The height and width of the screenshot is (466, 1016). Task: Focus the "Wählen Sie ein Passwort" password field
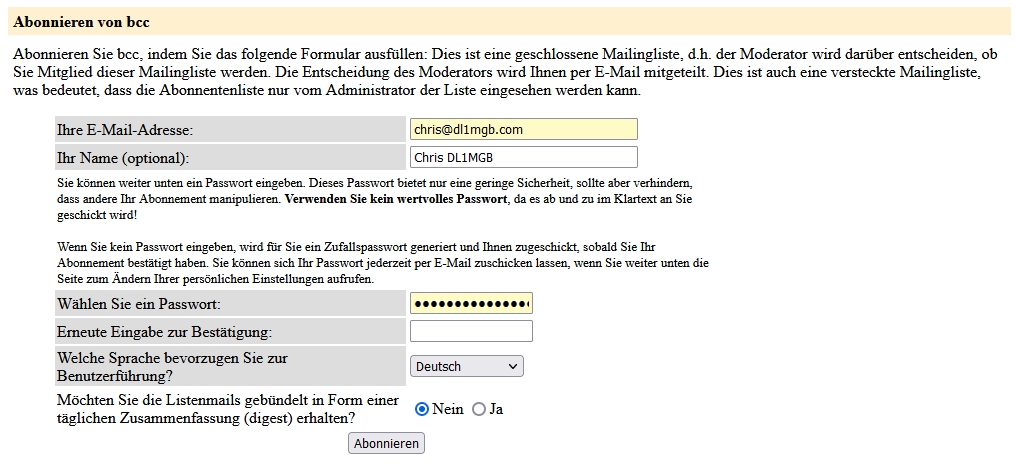click(x=471, y=303)
